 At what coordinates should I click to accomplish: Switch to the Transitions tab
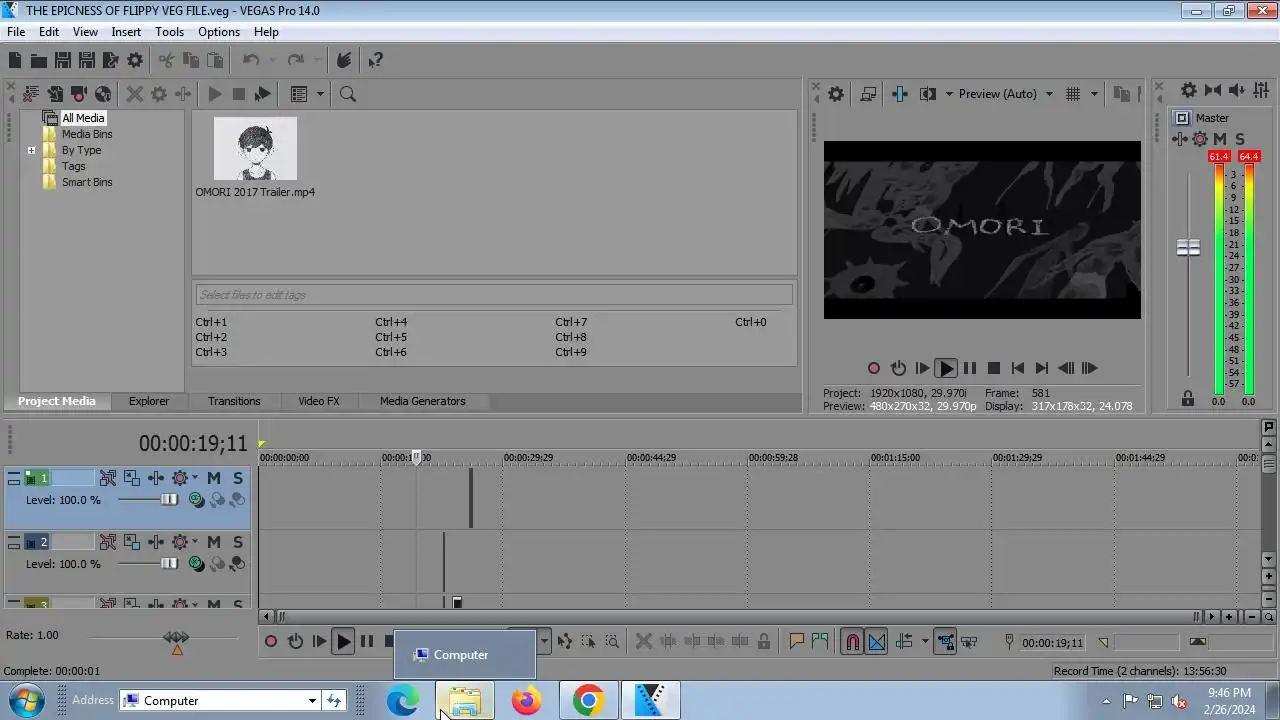coord(234,401)
